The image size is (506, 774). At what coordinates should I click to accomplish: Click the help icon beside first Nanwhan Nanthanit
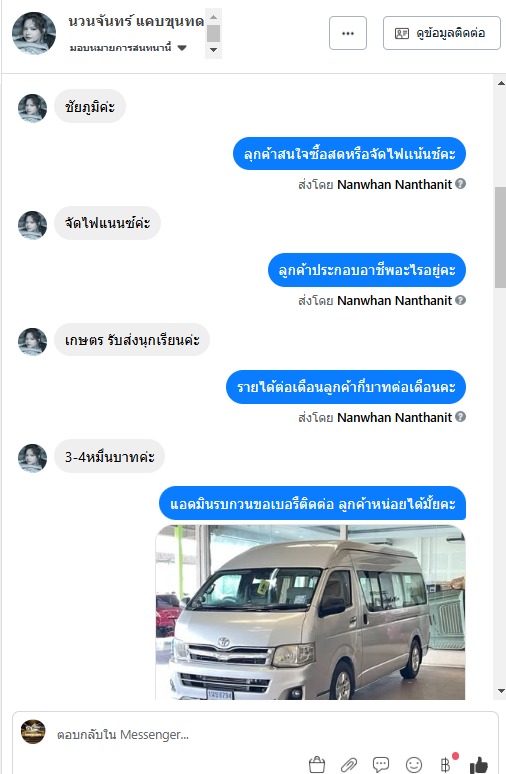461,184
